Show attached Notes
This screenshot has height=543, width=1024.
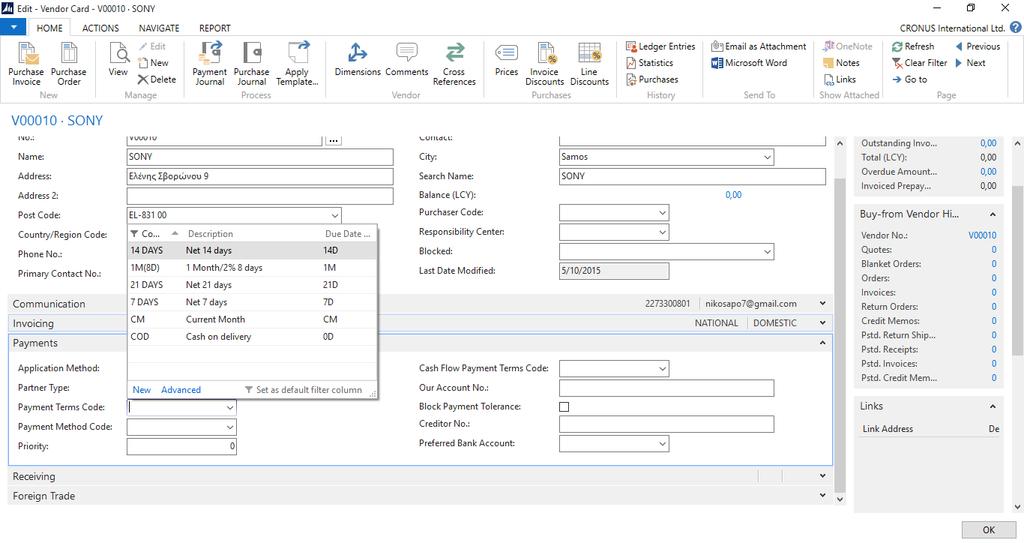click(x=841, y=63)
